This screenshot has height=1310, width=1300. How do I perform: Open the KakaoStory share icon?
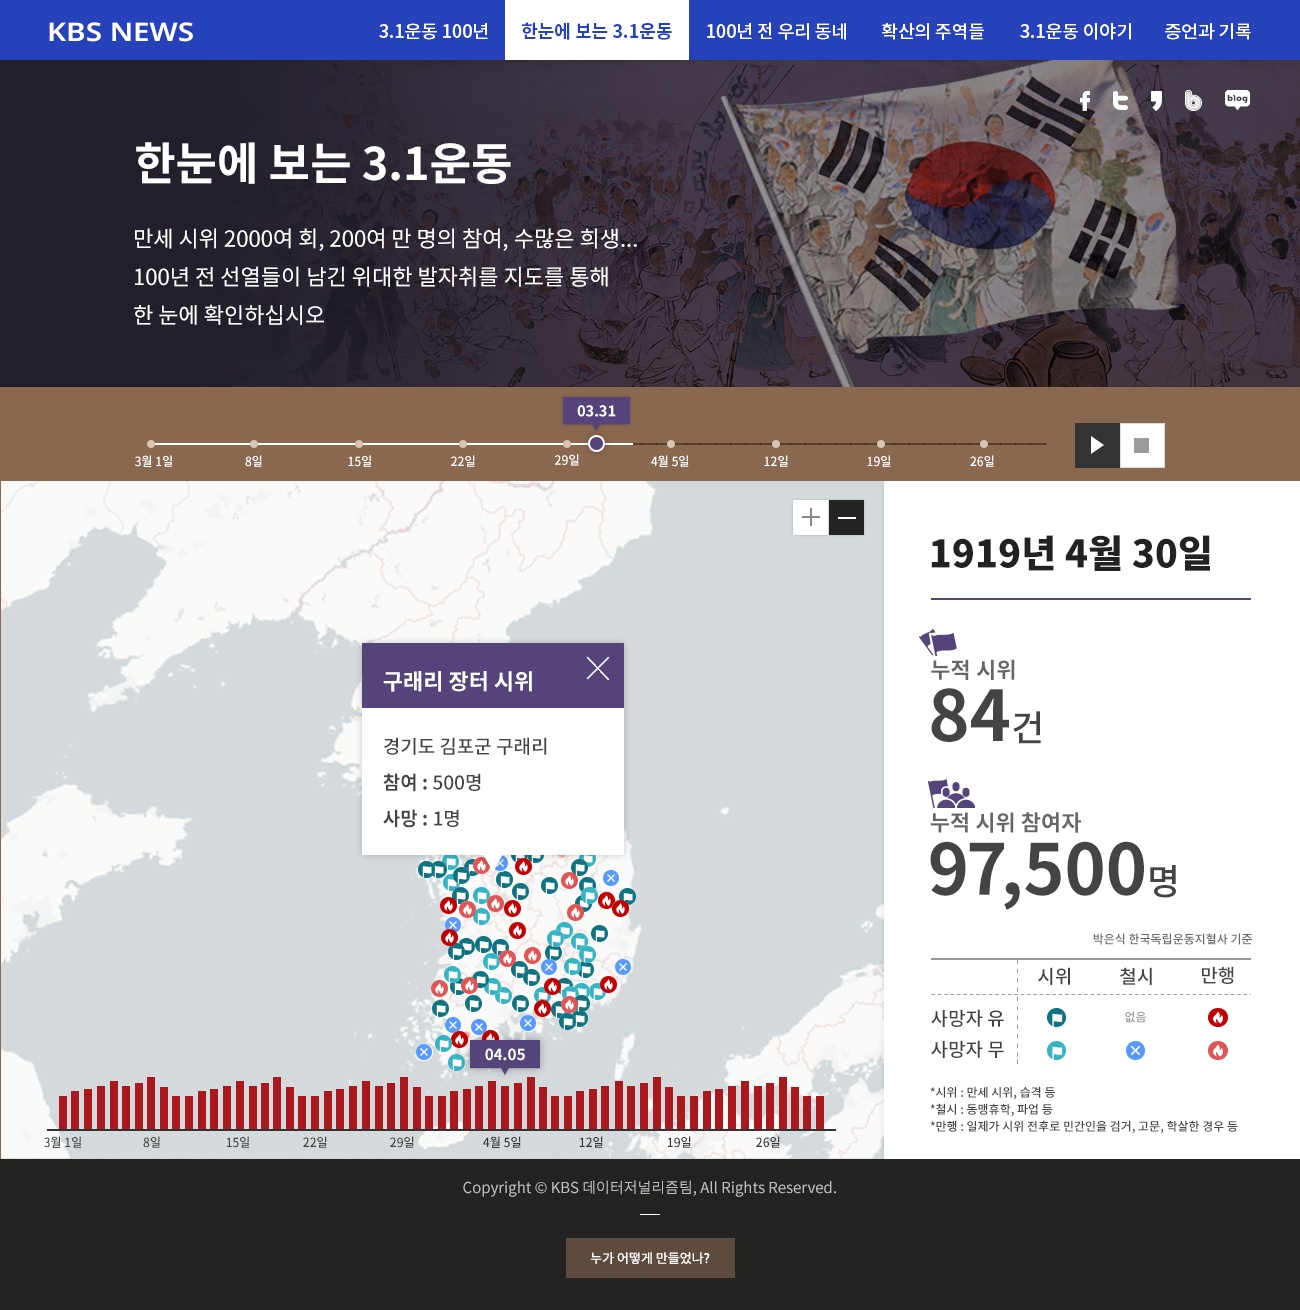pyautogui.click(x=1158, y=100)
